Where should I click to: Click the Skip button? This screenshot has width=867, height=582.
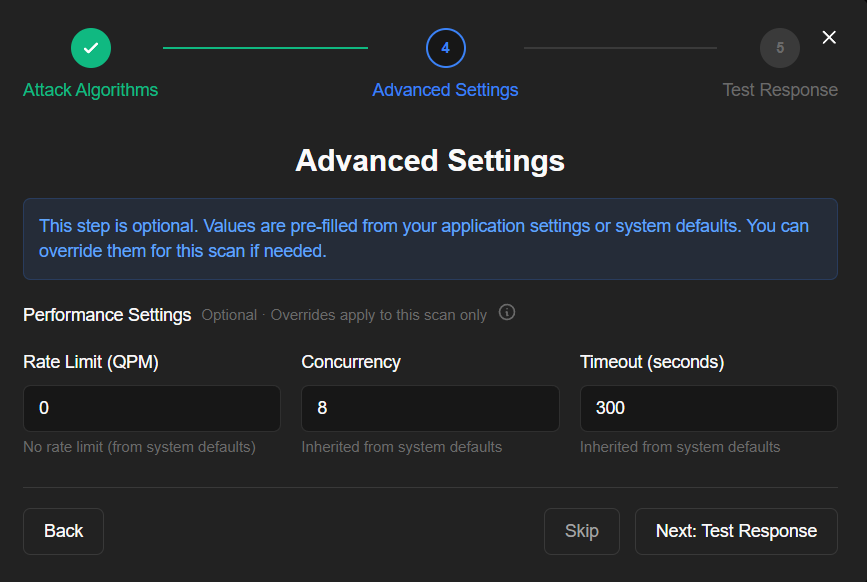(x=582, y=531)
